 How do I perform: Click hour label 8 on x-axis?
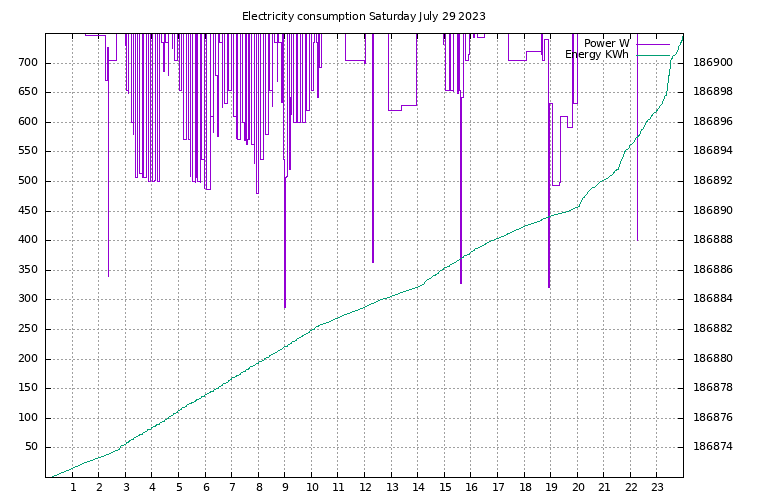click(x=259, y=488)
